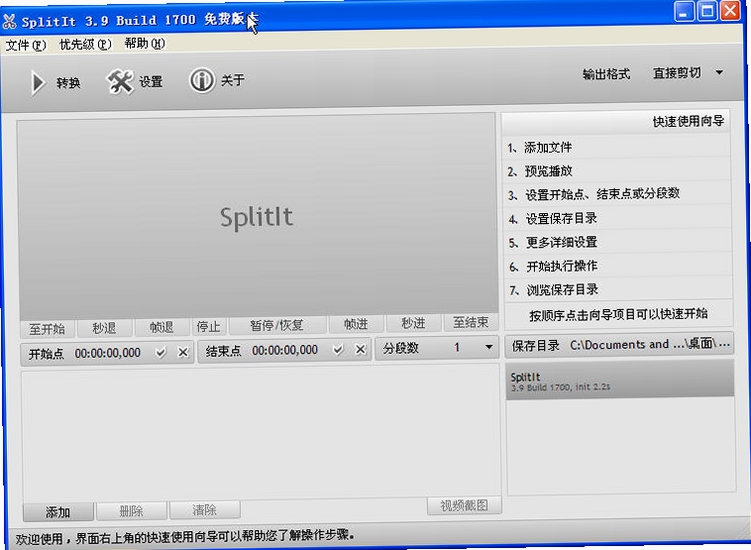Click the 转换 play arrow icon
Image resolution: width=751 pixels, height=550 pixels.
coord(37,83)
